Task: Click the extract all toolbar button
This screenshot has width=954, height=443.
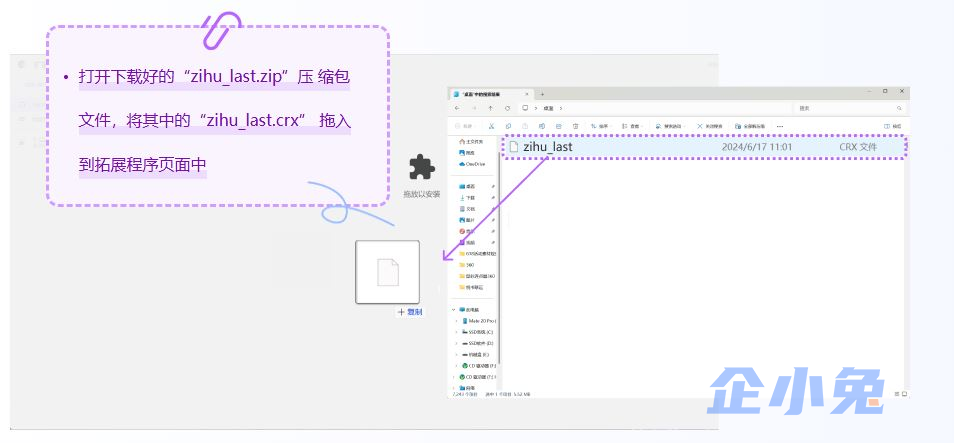Action: [x=750, y=126]
